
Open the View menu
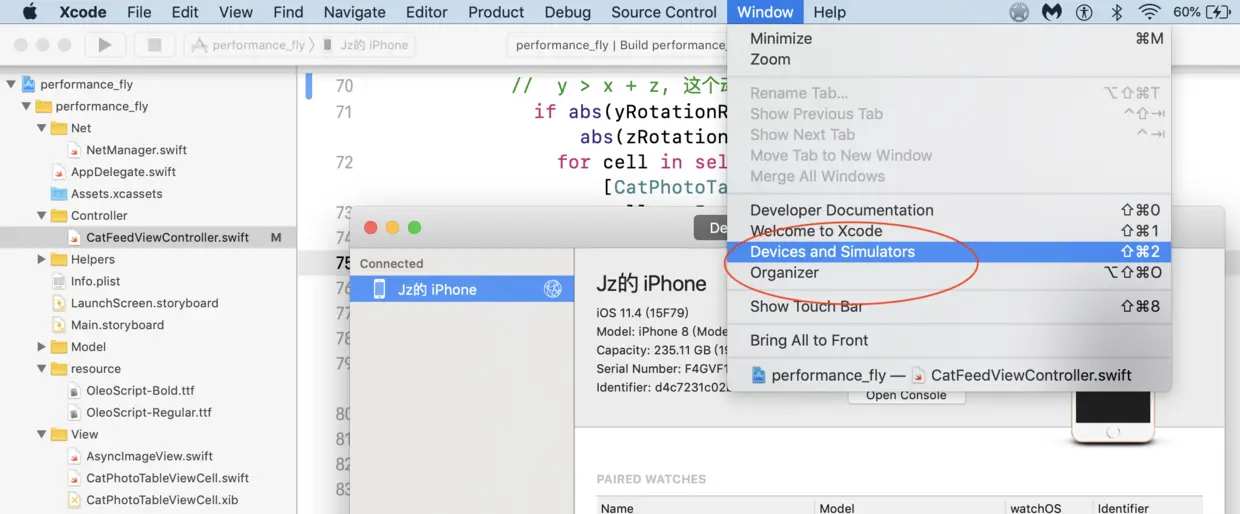click(236, 12)
